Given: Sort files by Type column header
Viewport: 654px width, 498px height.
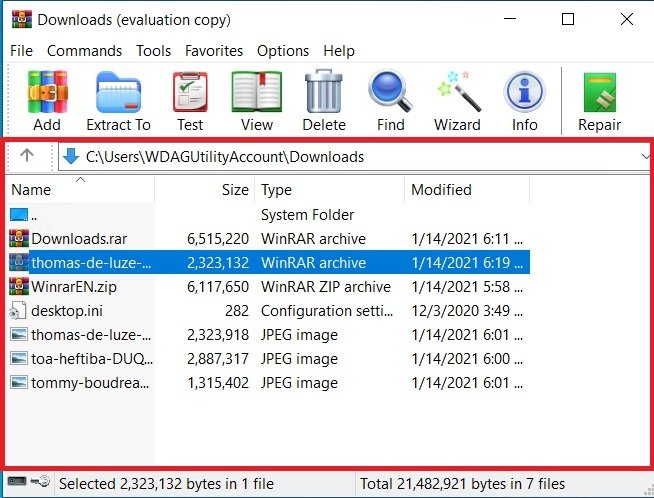Looking at the screenshot, I should click(x=330, y=190).
